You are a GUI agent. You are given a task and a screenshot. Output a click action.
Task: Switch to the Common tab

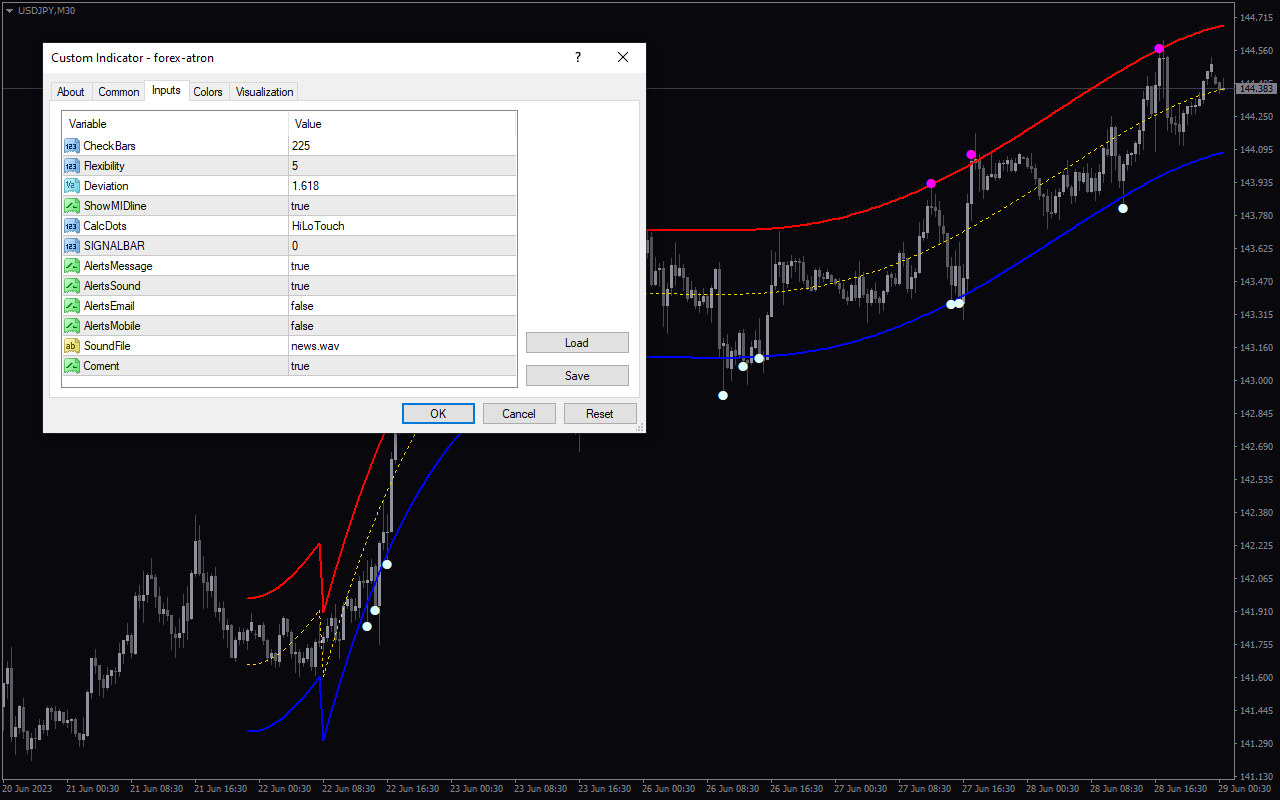[x=119, y=92]
